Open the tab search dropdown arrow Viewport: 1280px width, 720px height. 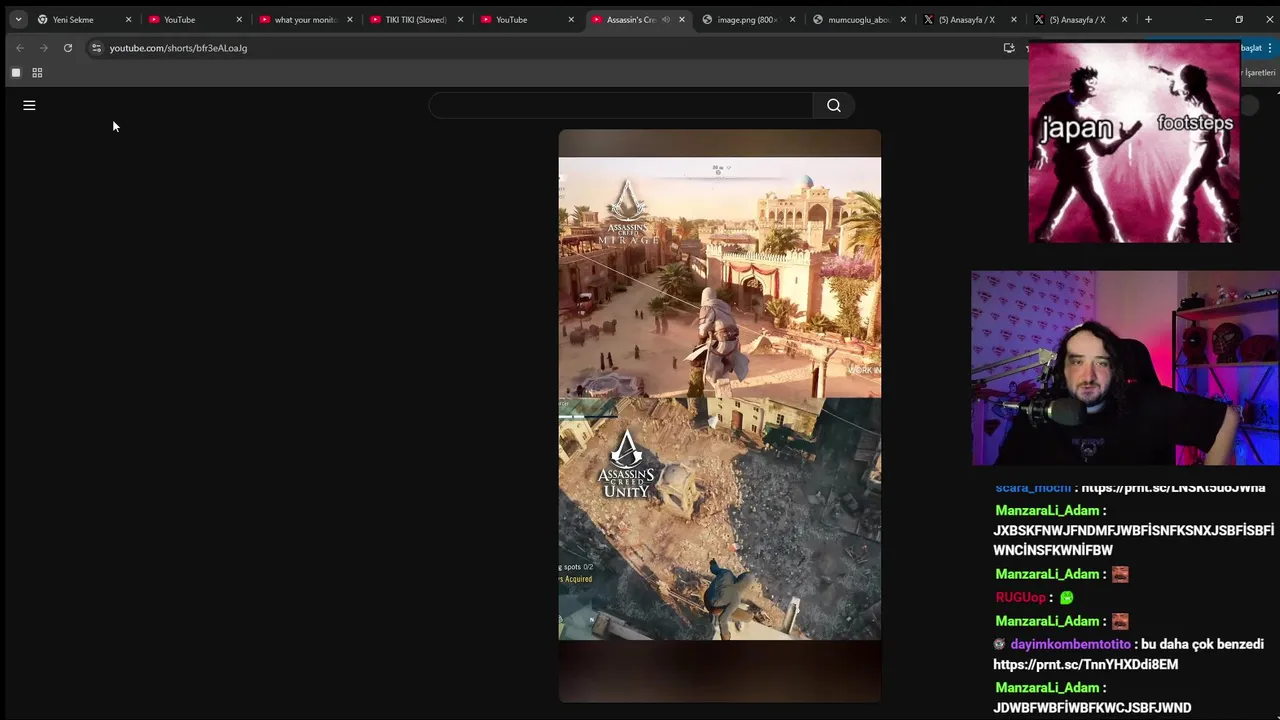[x=18, y=19]
